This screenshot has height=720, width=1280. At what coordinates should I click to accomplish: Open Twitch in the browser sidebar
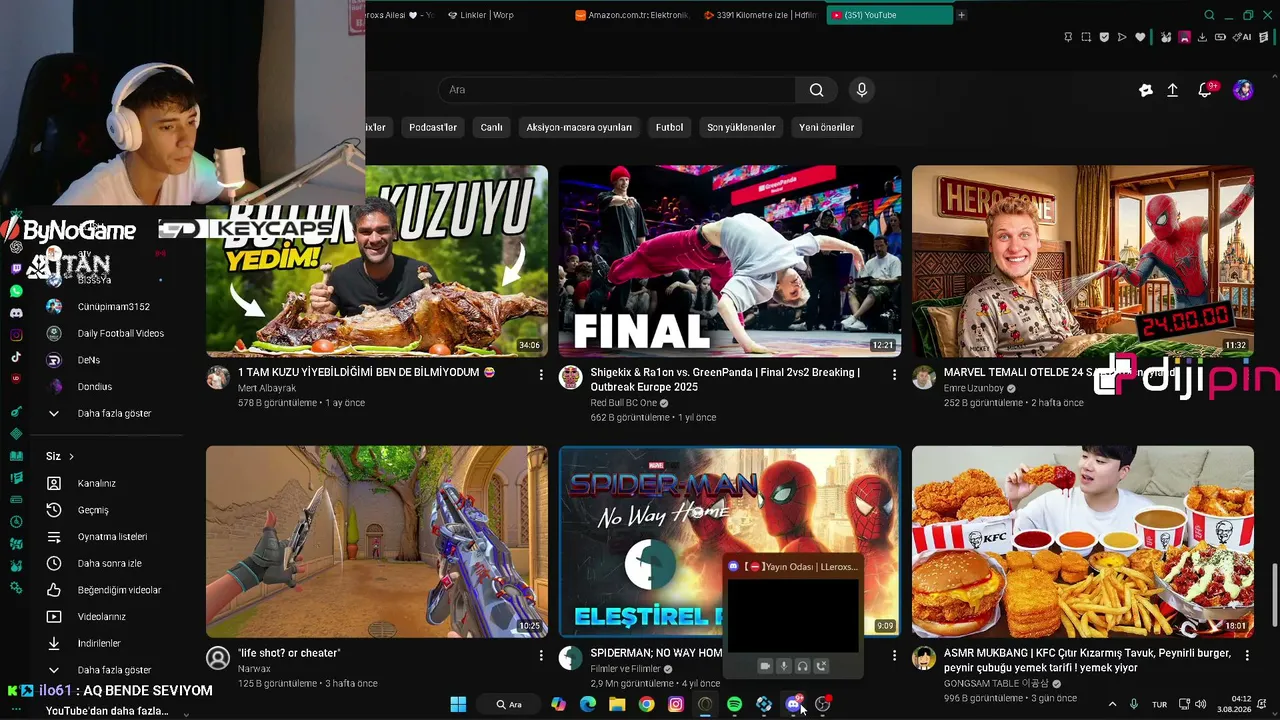pyautogui.click(x=16, y=269)
